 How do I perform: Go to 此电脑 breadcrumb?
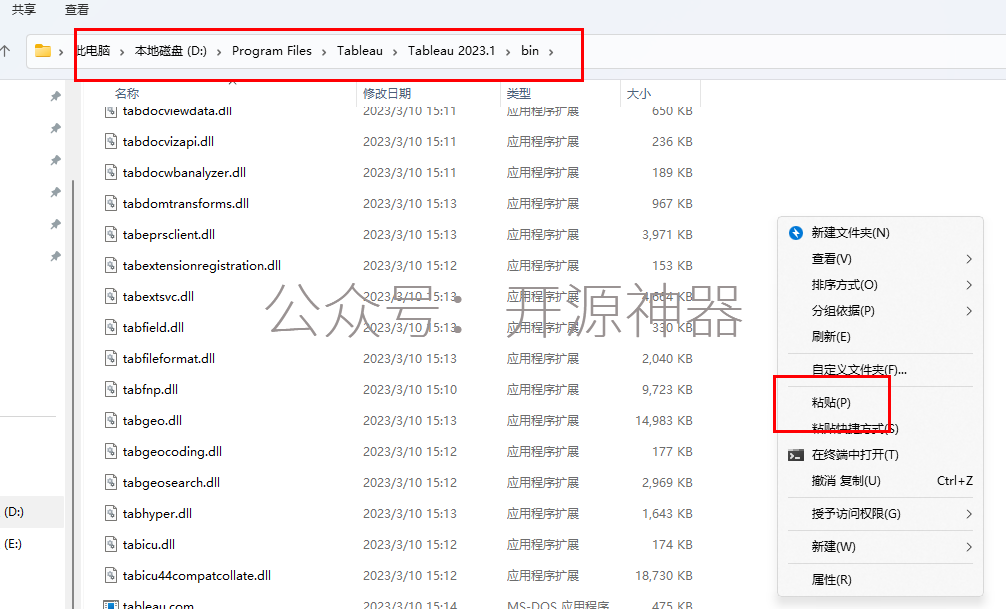[x=94, y=51]
